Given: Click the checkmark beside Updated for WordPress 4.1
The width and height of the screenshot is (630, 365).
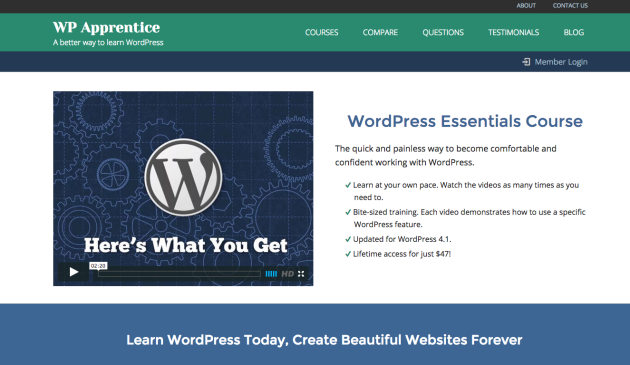Looking at the screenshot, I should (x=348, y=239).
